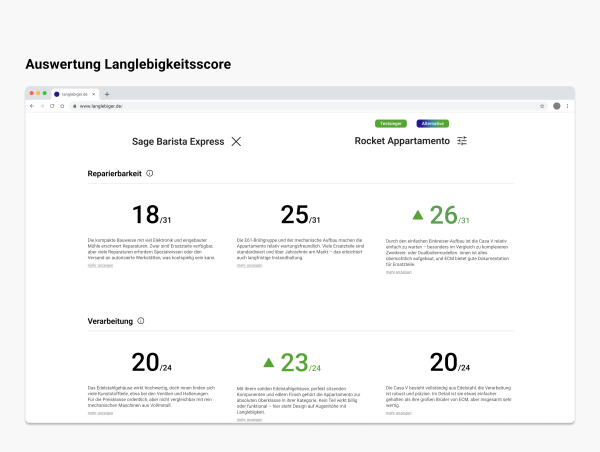Remove Sage Barista Express with X icon
Viewport: 600px width, 452px height.
pos(236,142)
